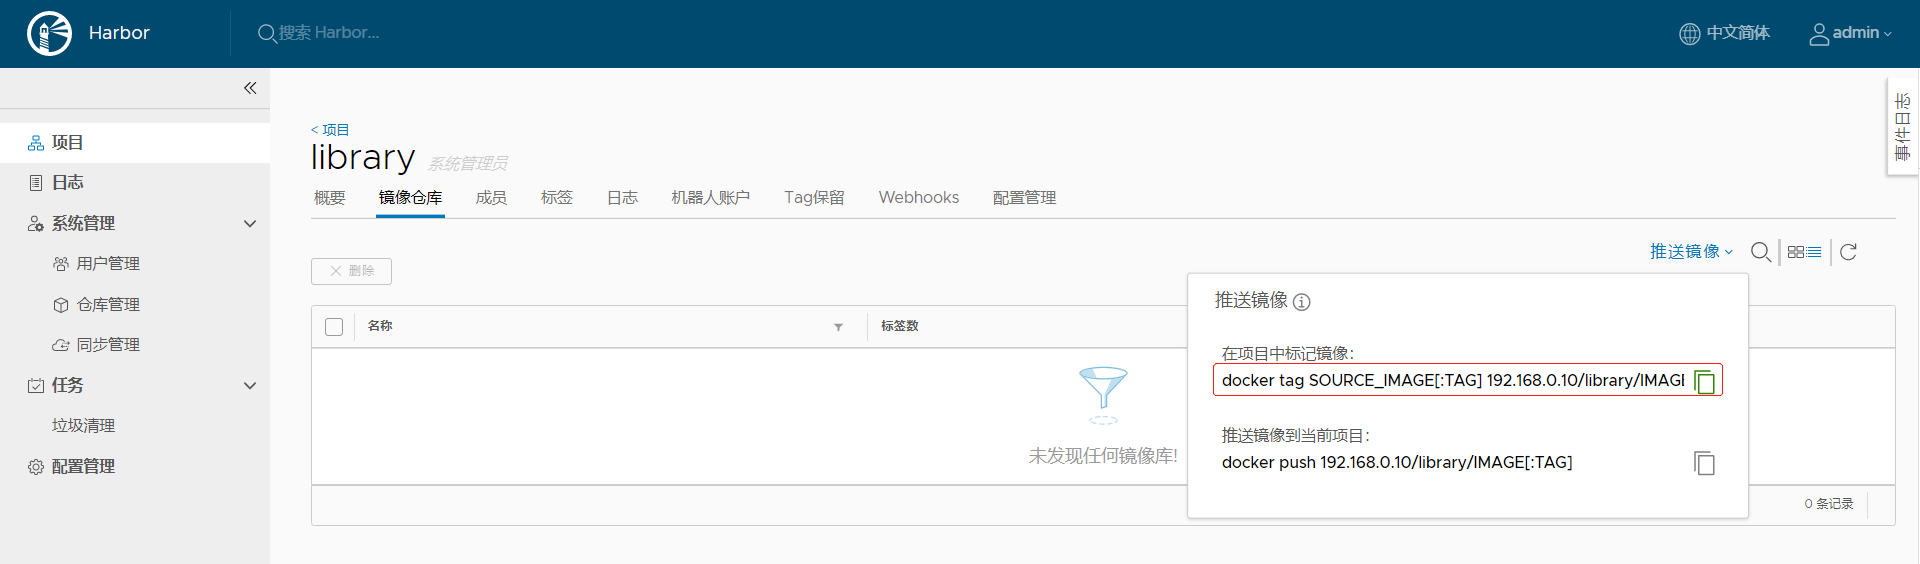This screenshot has width=1920, height=564.
Task: Click the globe language icon
Action: coord(1689,34)
